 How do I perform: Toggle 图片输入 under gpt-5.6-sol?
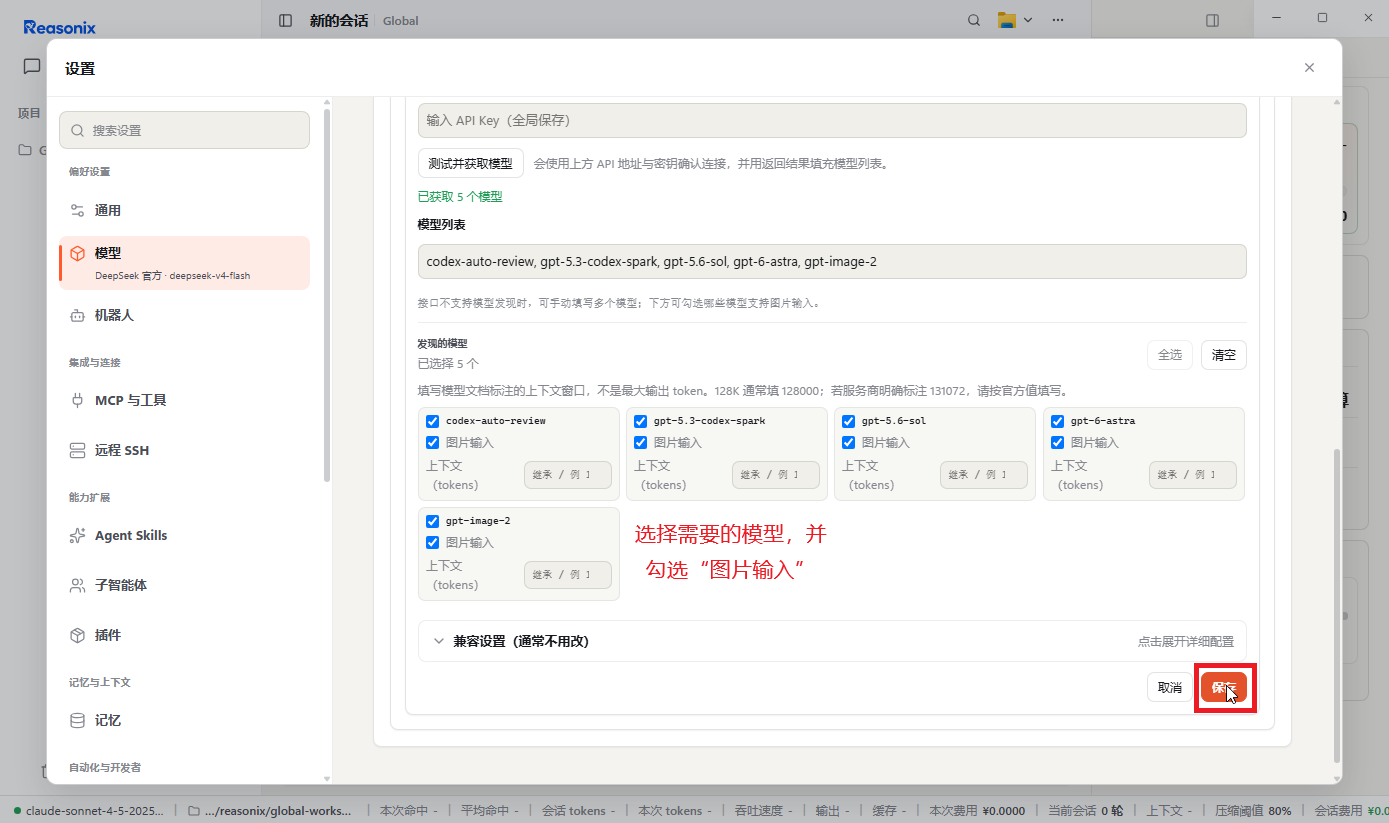coord(849,442)
